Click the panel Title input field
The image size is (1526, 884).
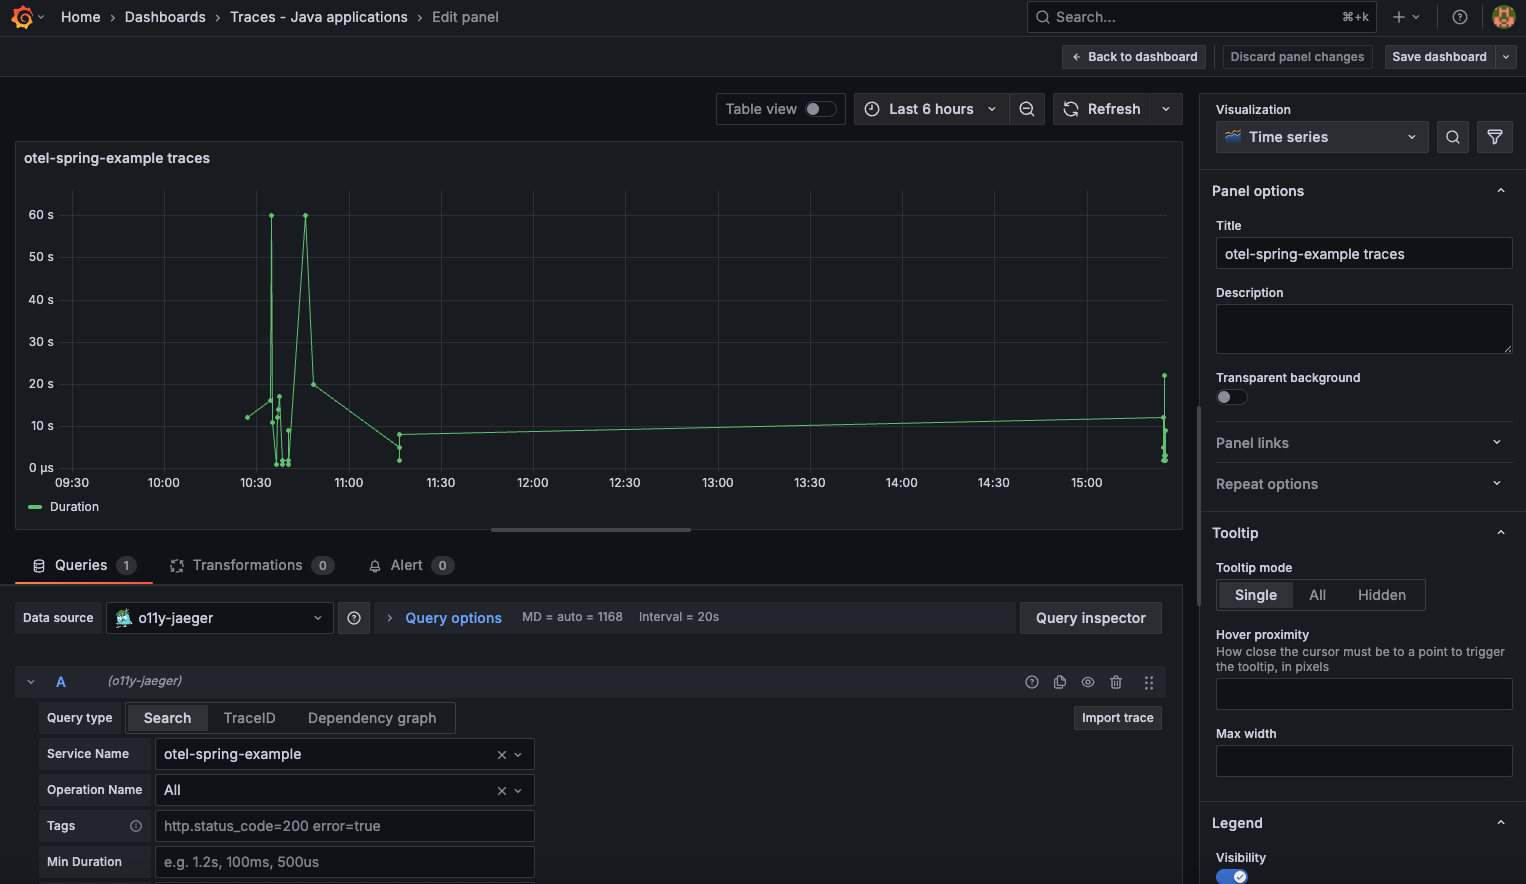[1364, 254]
